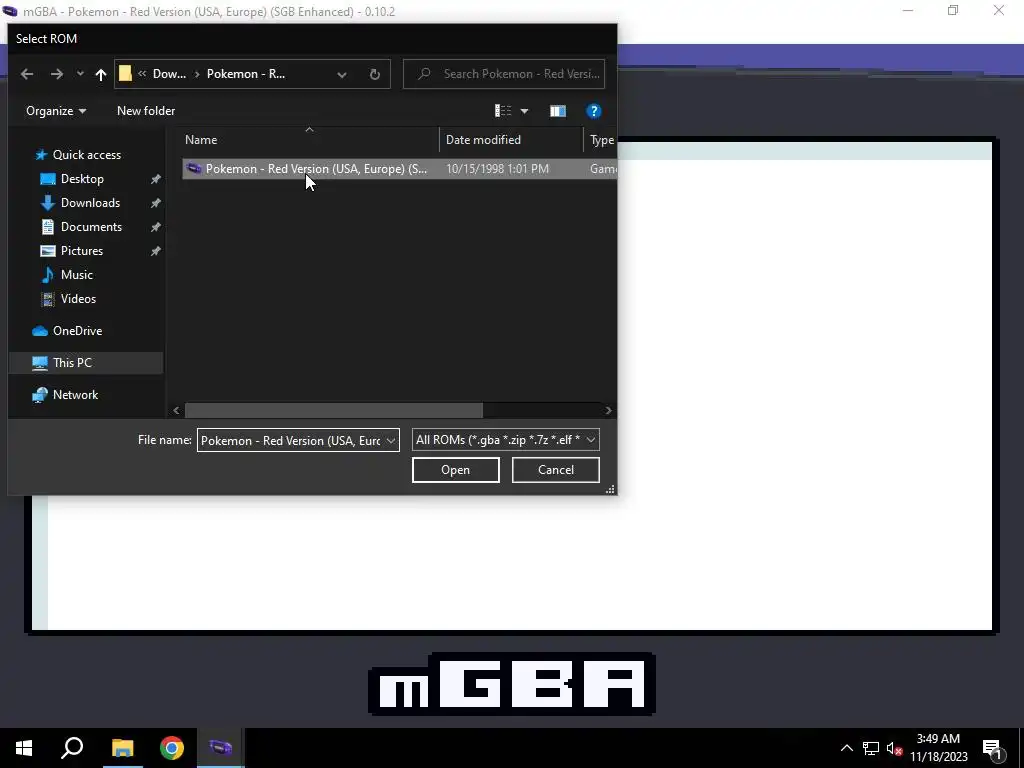This screenshot has width=1024, height=768.
Task: Change the view layout icon
Action: pos(503,111)
